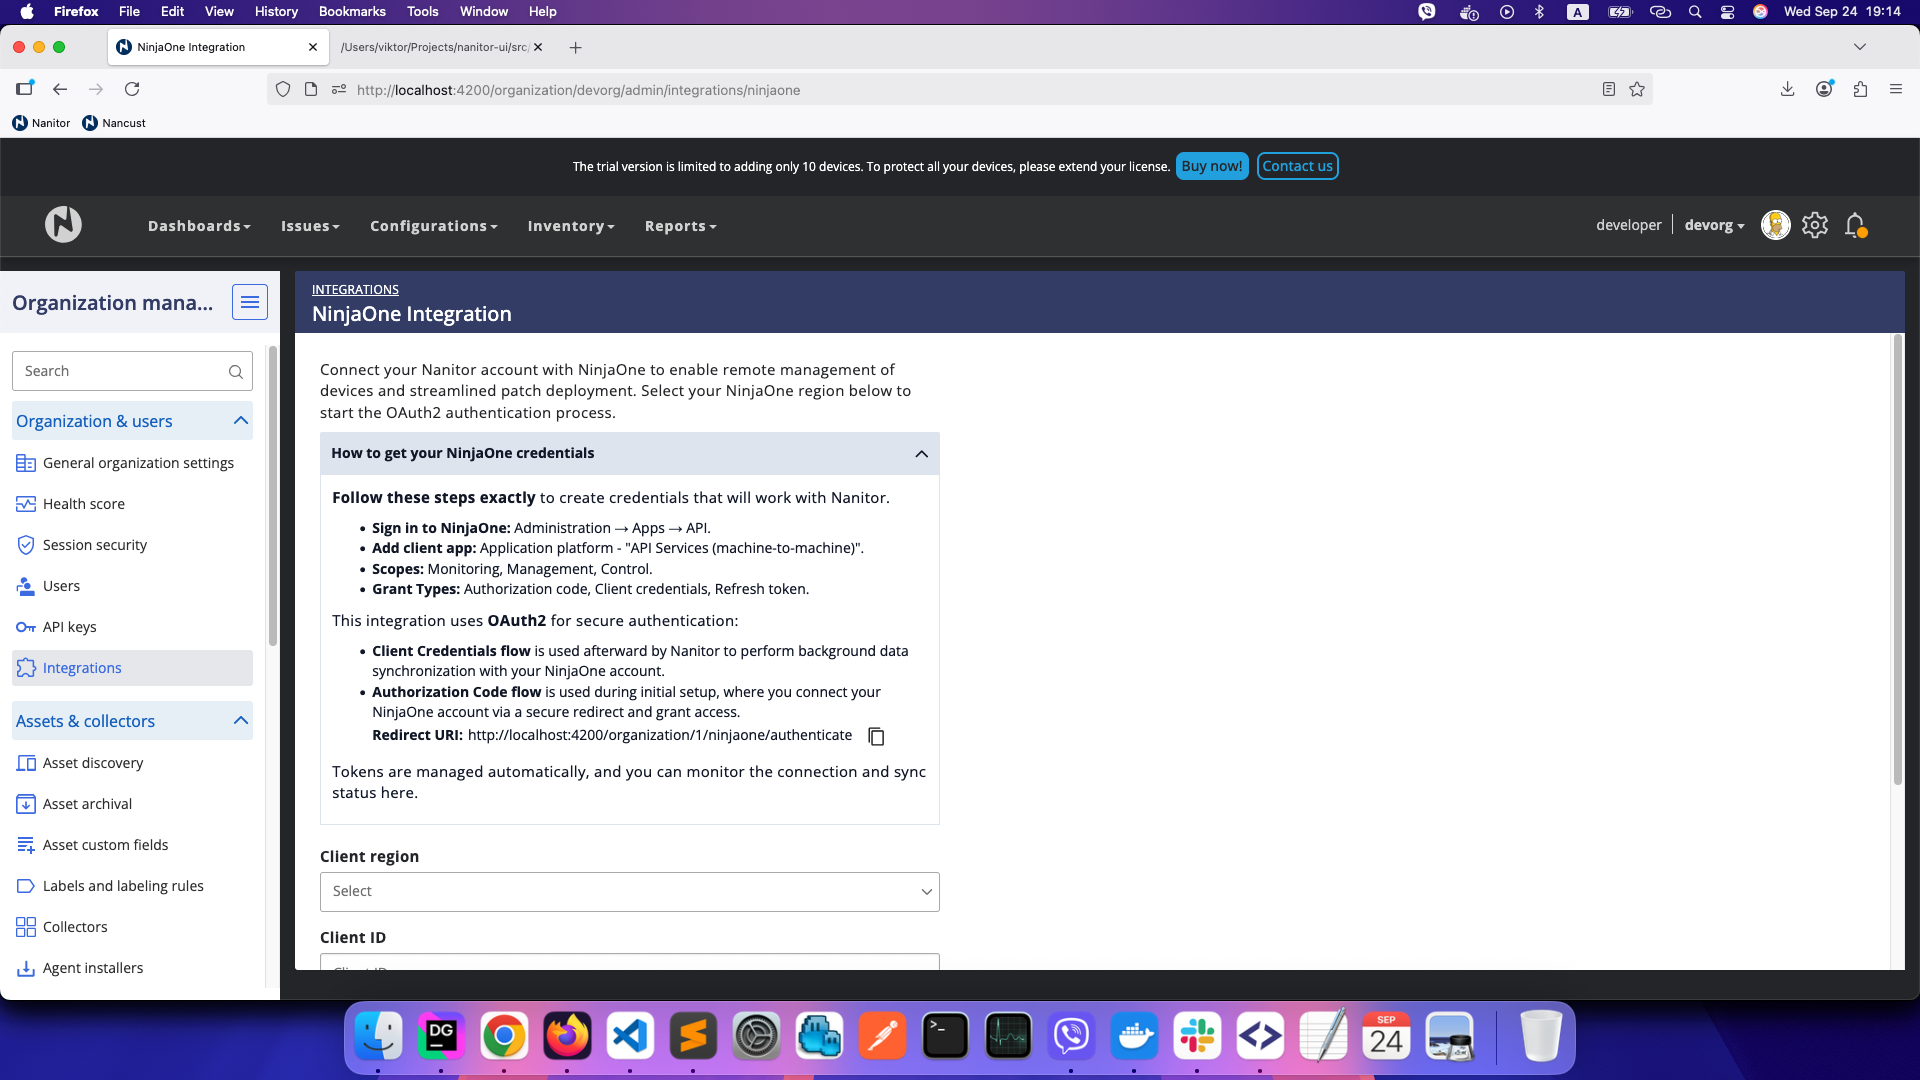This screenshot has height=1080, width=1920.
Task: Click the Nanitor logo home icon
Action: (63, 225)
